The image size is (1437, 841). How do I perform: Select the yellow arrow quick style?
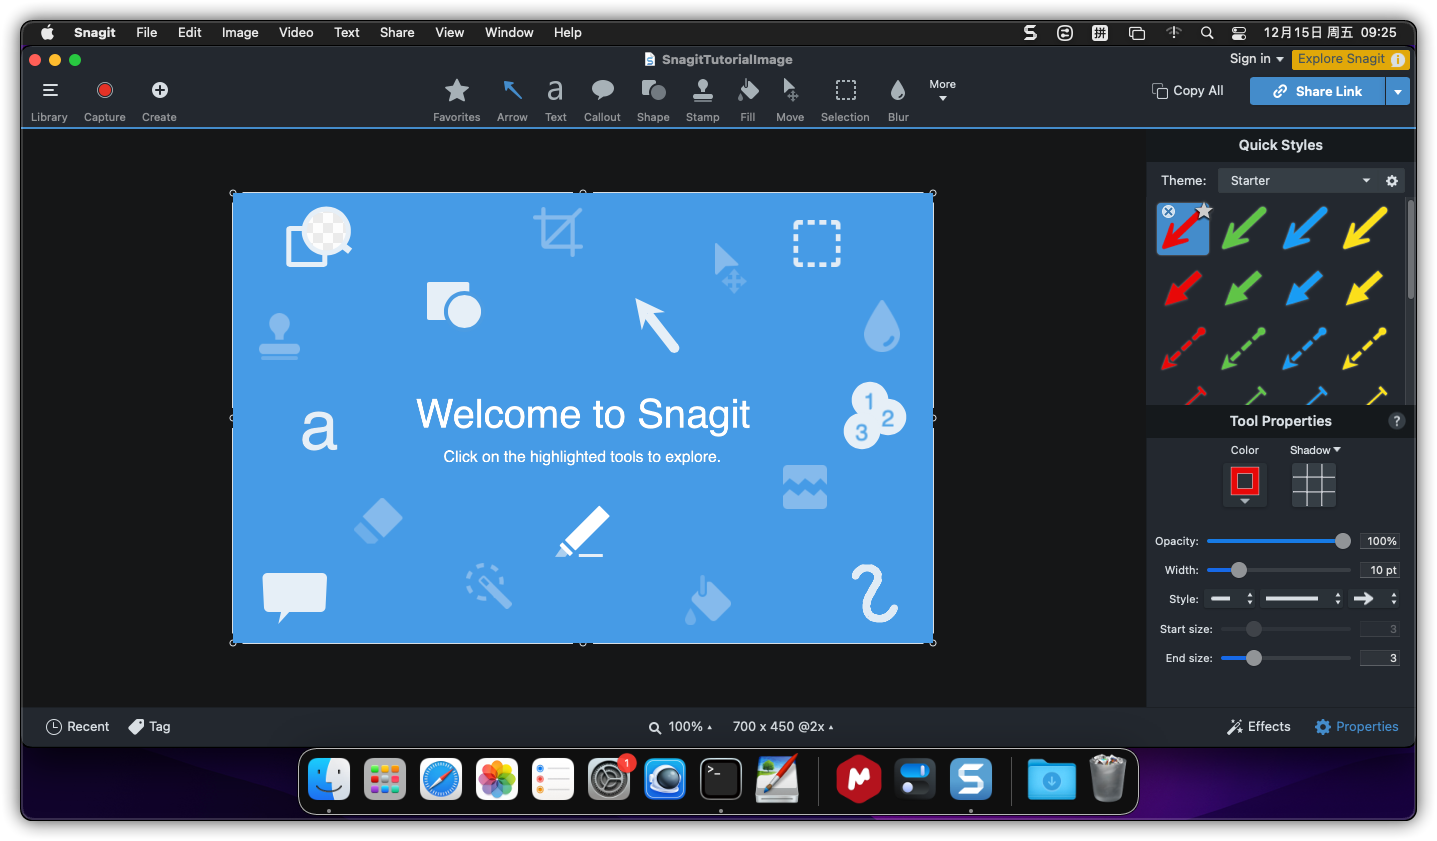click(1365, 228)
